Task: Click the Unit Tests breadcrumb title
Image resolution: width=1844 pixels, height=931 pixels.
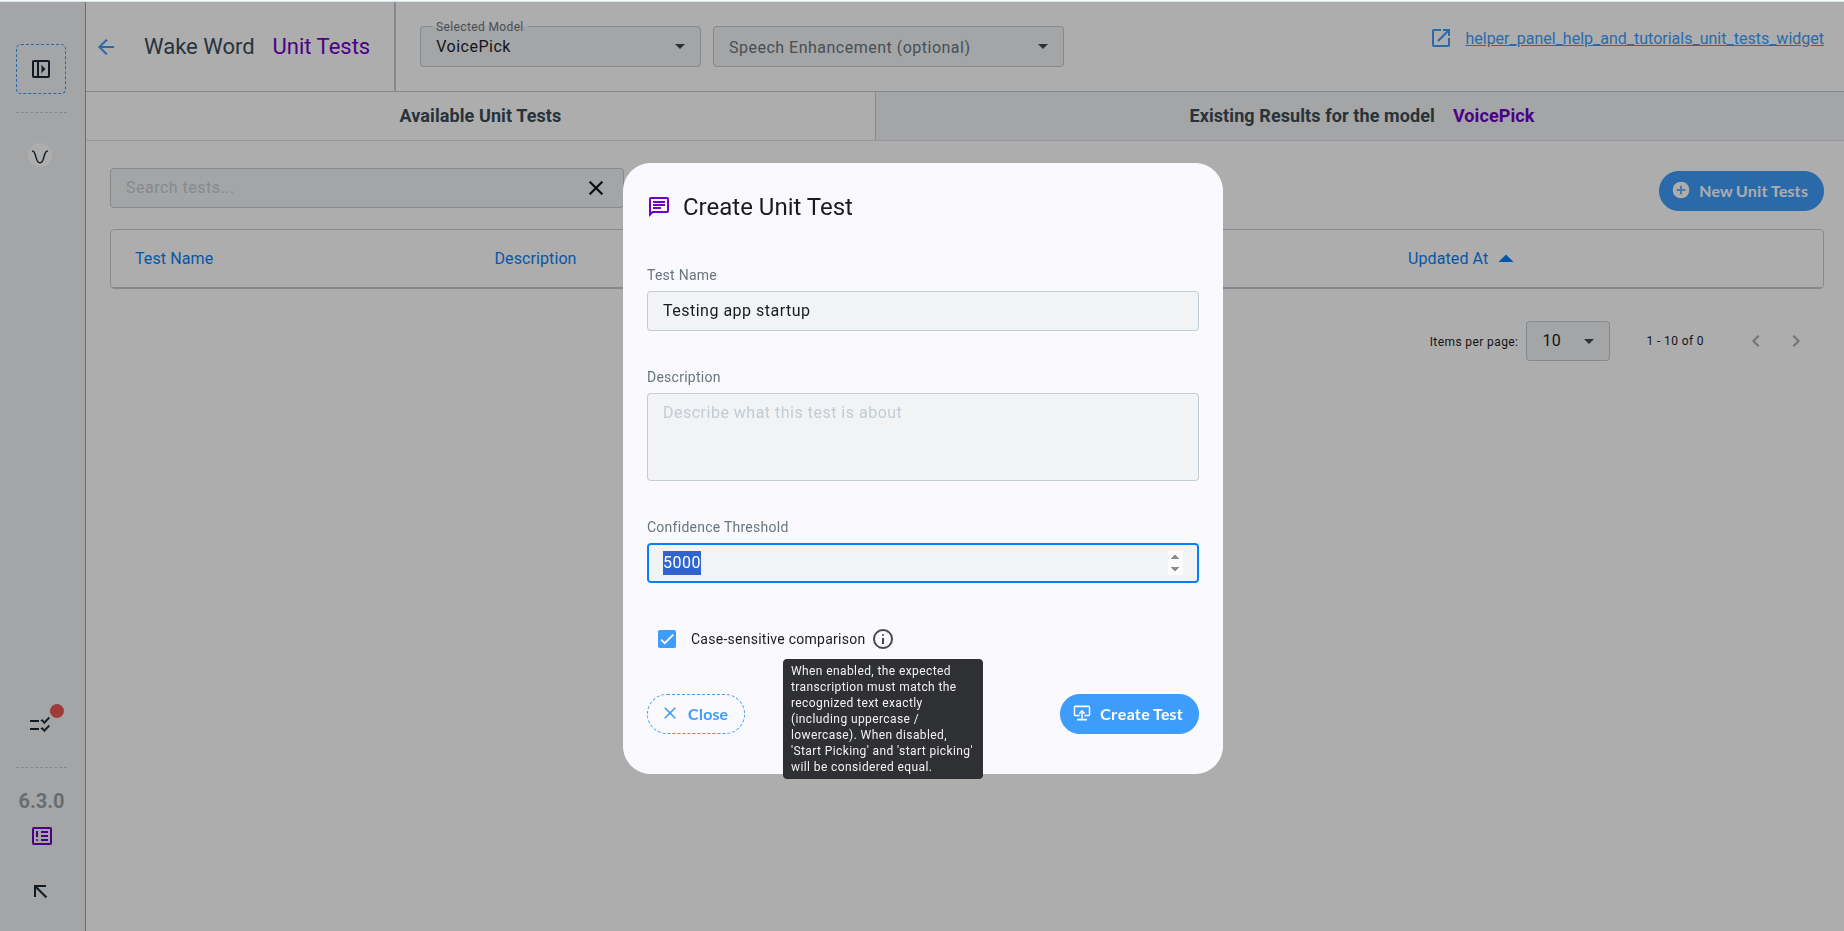Action: [x=321, y=47]
